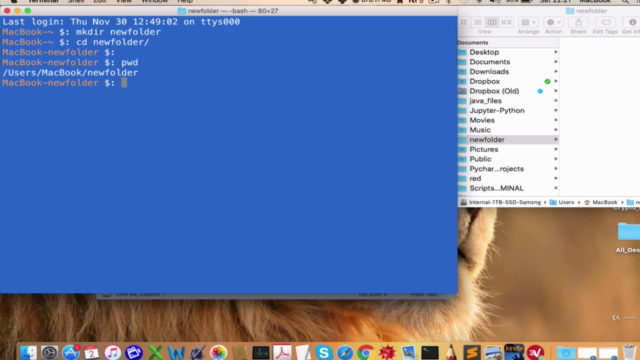Switch Finder to cover flow view
The image size is (640, 360).
pyautogui.click(x=506, y=22)
